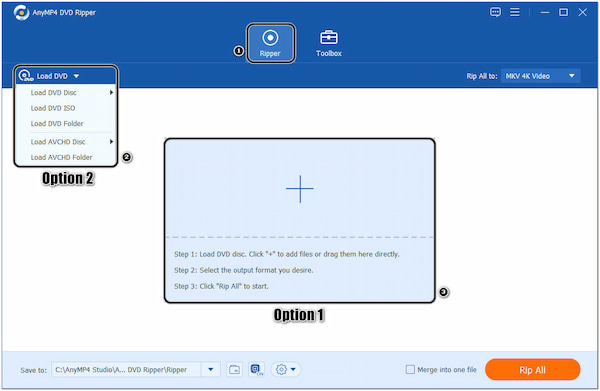Click the GPU acceleration icon

256,370
